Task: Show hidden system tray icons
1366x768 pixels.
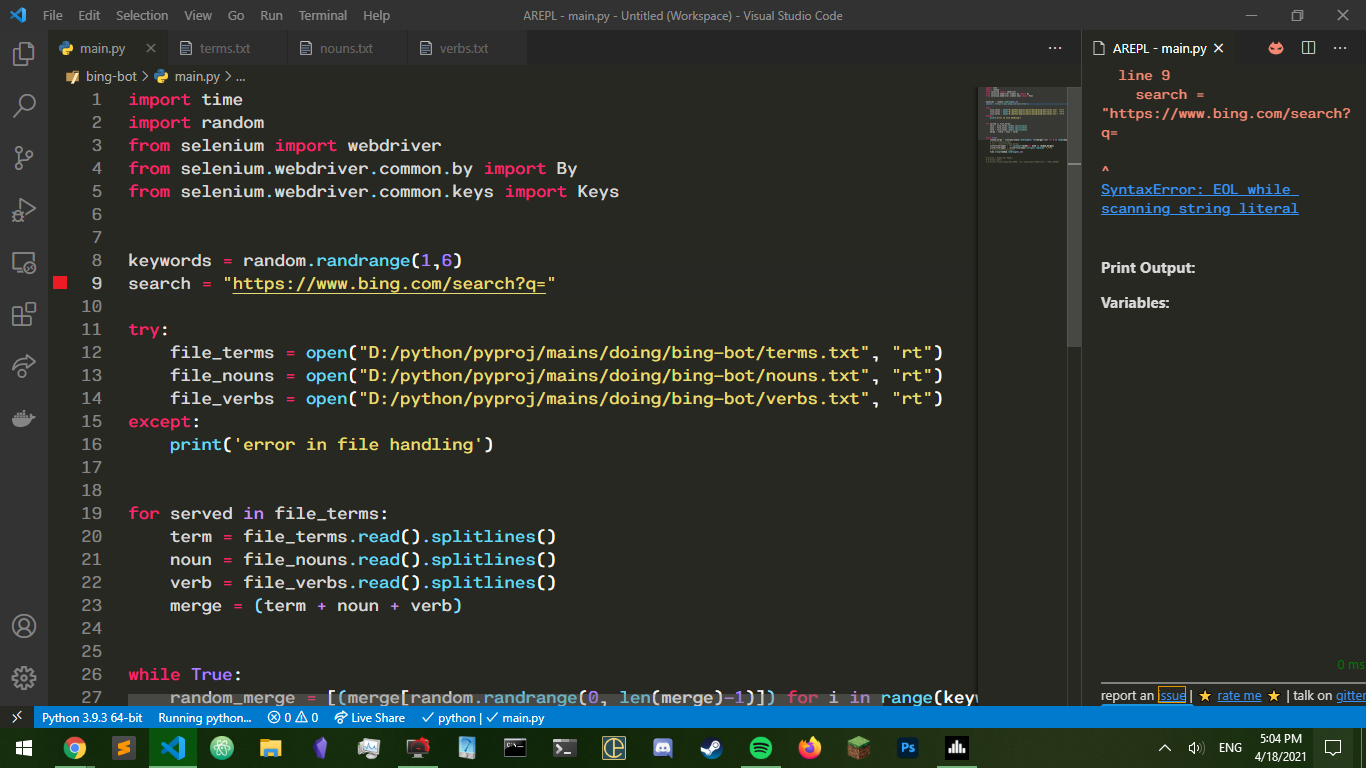Action: (1165, 748)
